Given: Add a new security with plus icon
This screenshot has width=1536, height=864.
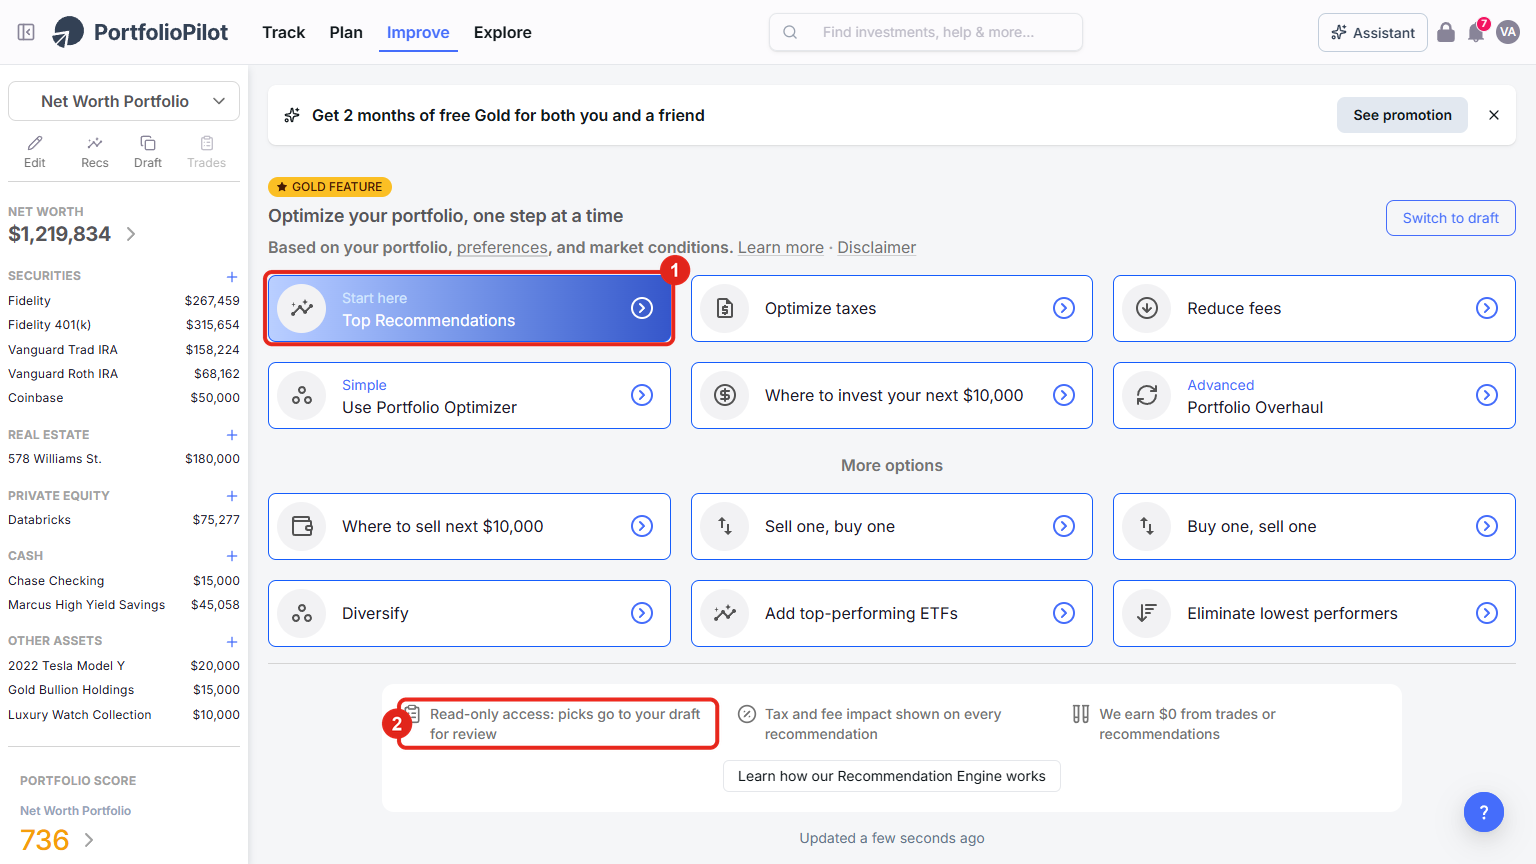Looking at the screenshot, I should click(x=232, y=277).
